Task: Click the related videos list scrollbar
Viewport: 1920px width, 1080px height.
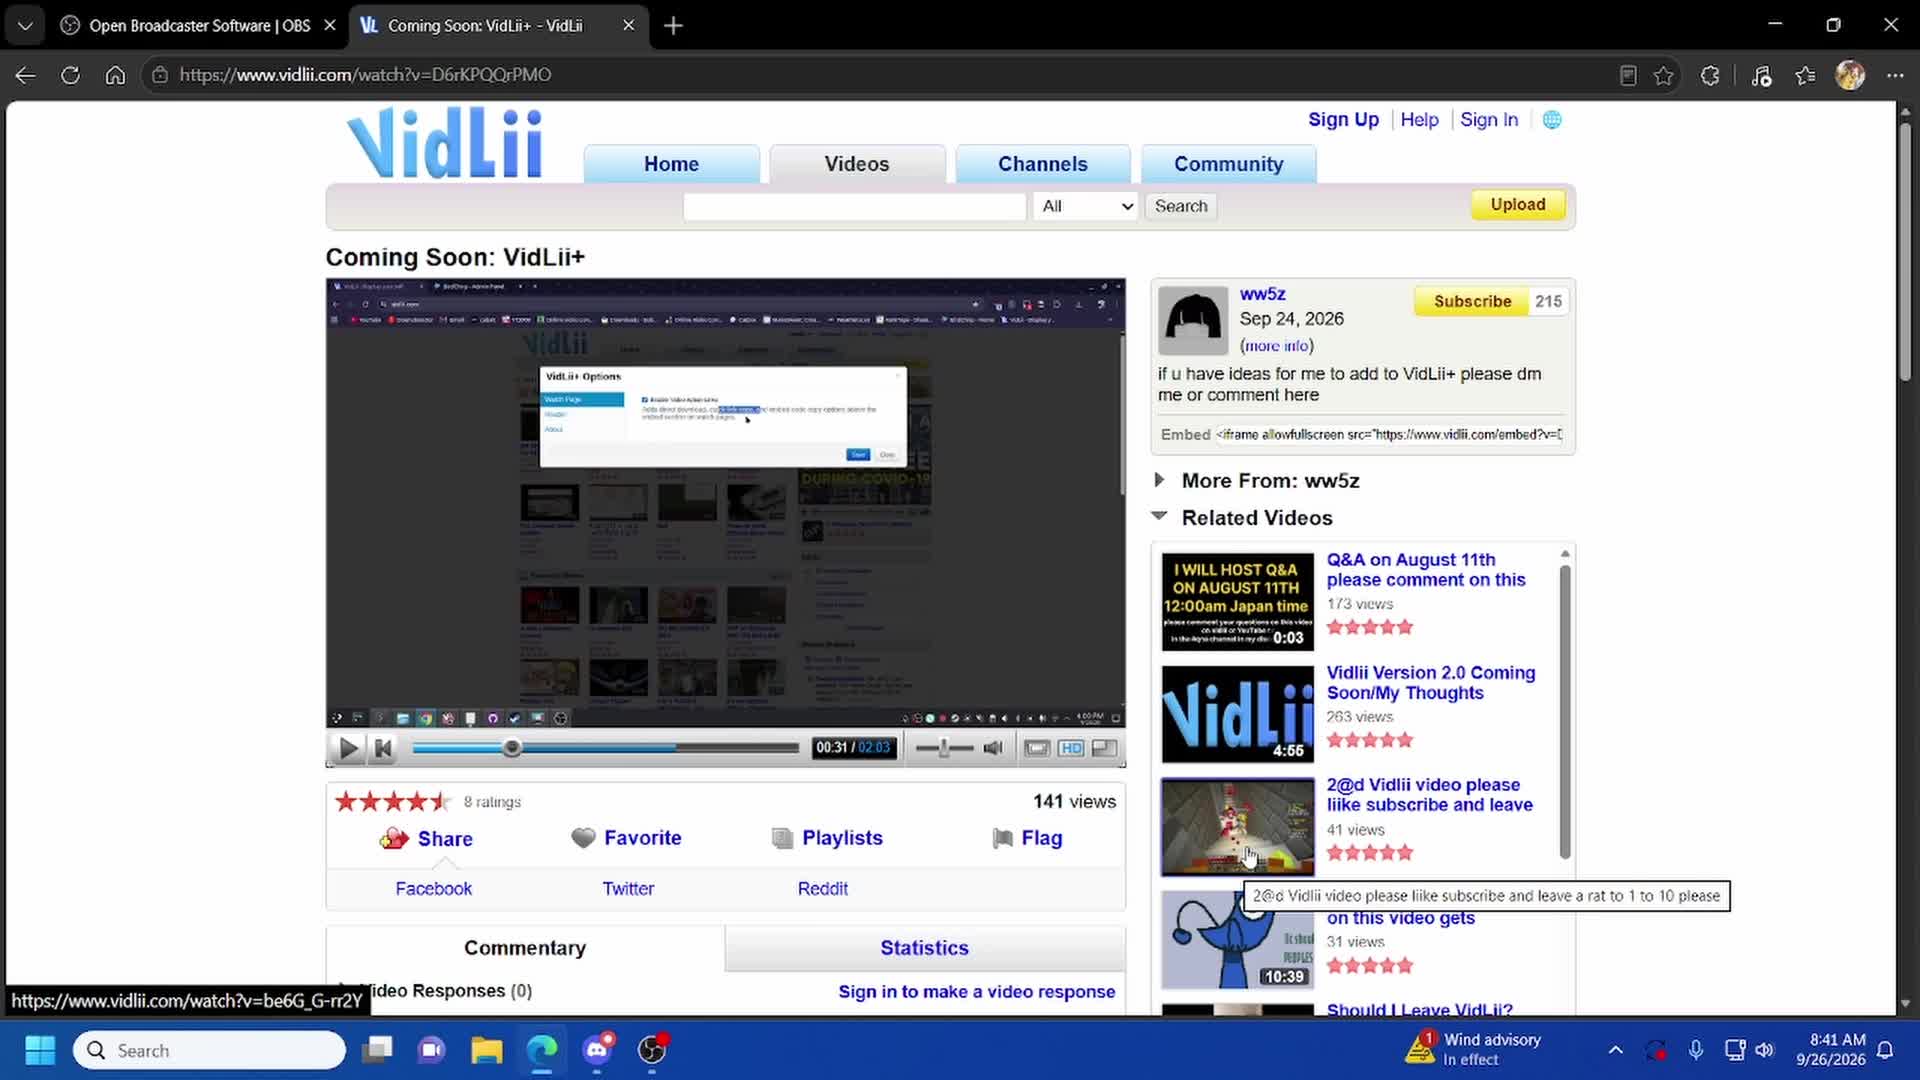Action: pyautogui.click(x=1565, y=712)
